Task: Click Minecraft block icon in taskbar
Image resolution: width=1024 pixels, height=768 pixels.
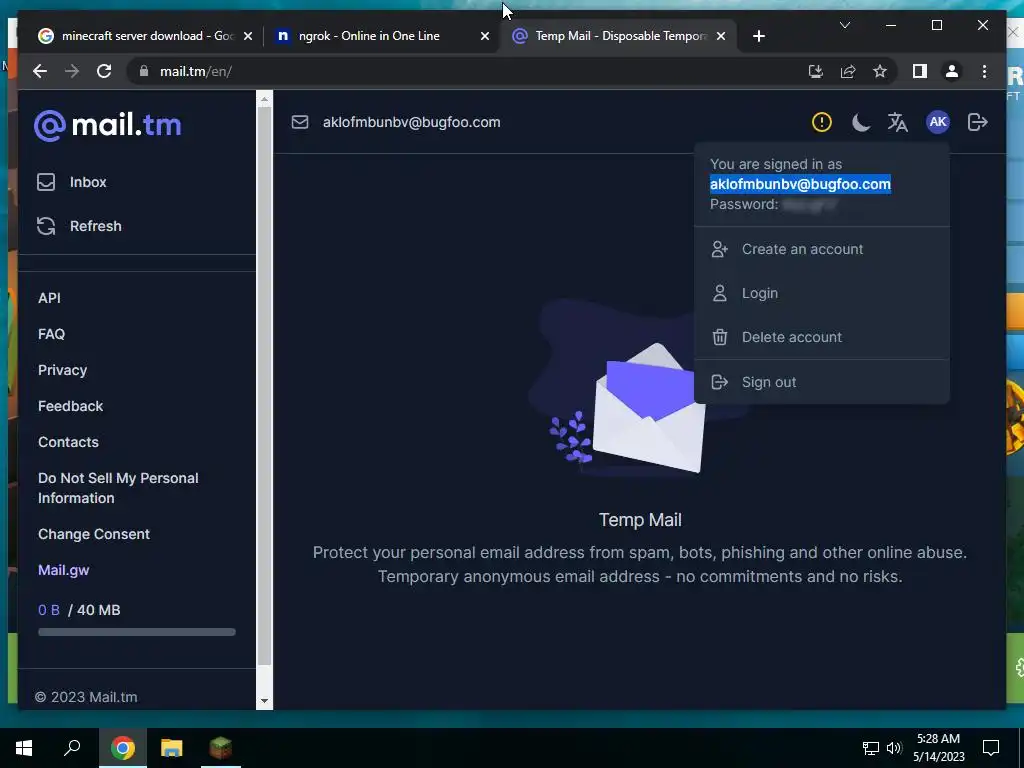Action: (221, 748)
